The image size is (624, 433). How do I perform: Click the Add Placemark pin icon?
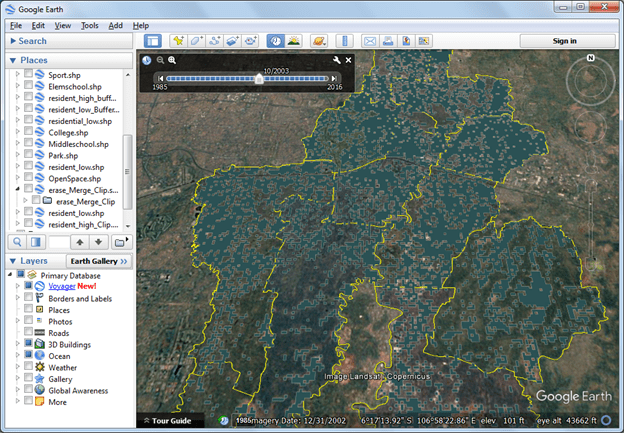tap(179, 41)
